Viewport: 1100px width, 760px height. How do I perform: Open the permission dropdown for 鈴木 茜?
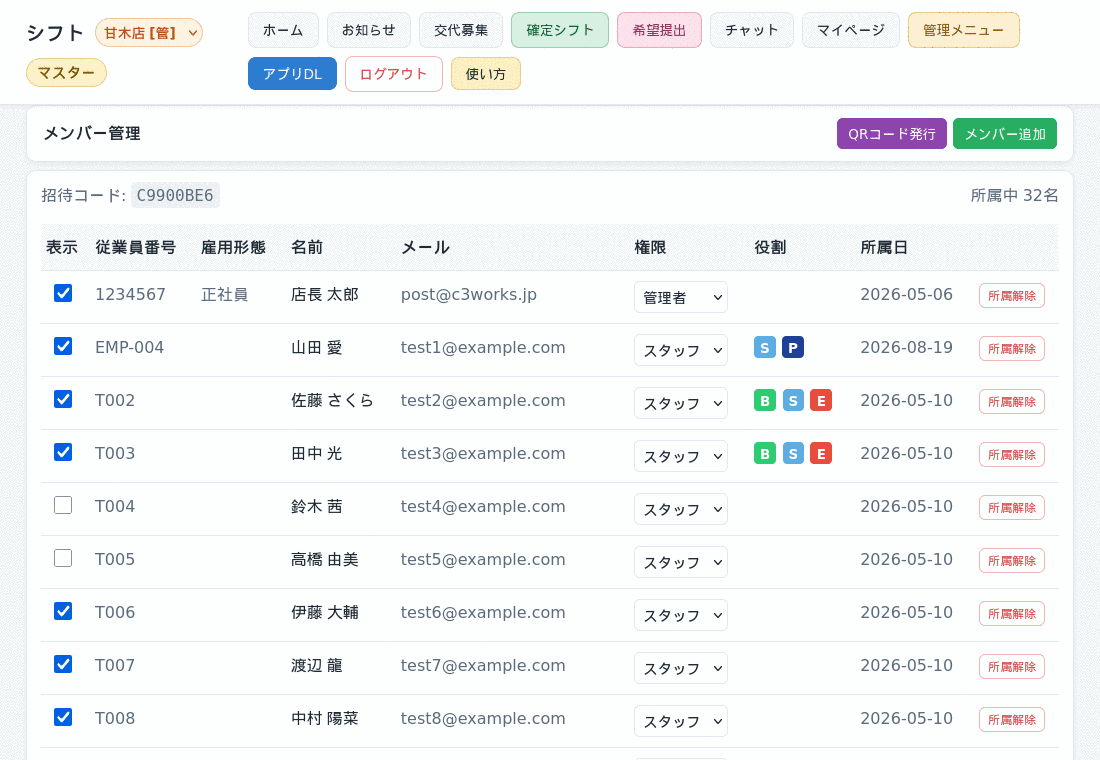click(x=680, y=509)
